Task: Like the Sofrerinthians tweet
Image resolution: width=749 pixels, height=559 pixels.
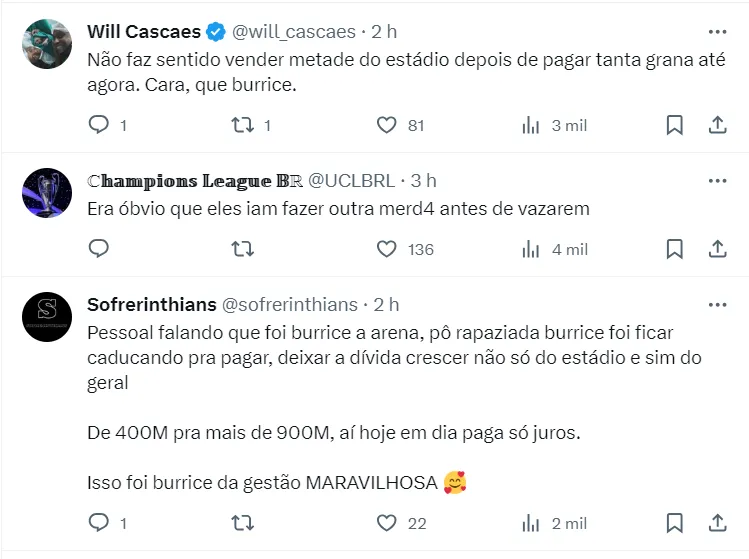Action: (386, 522)
